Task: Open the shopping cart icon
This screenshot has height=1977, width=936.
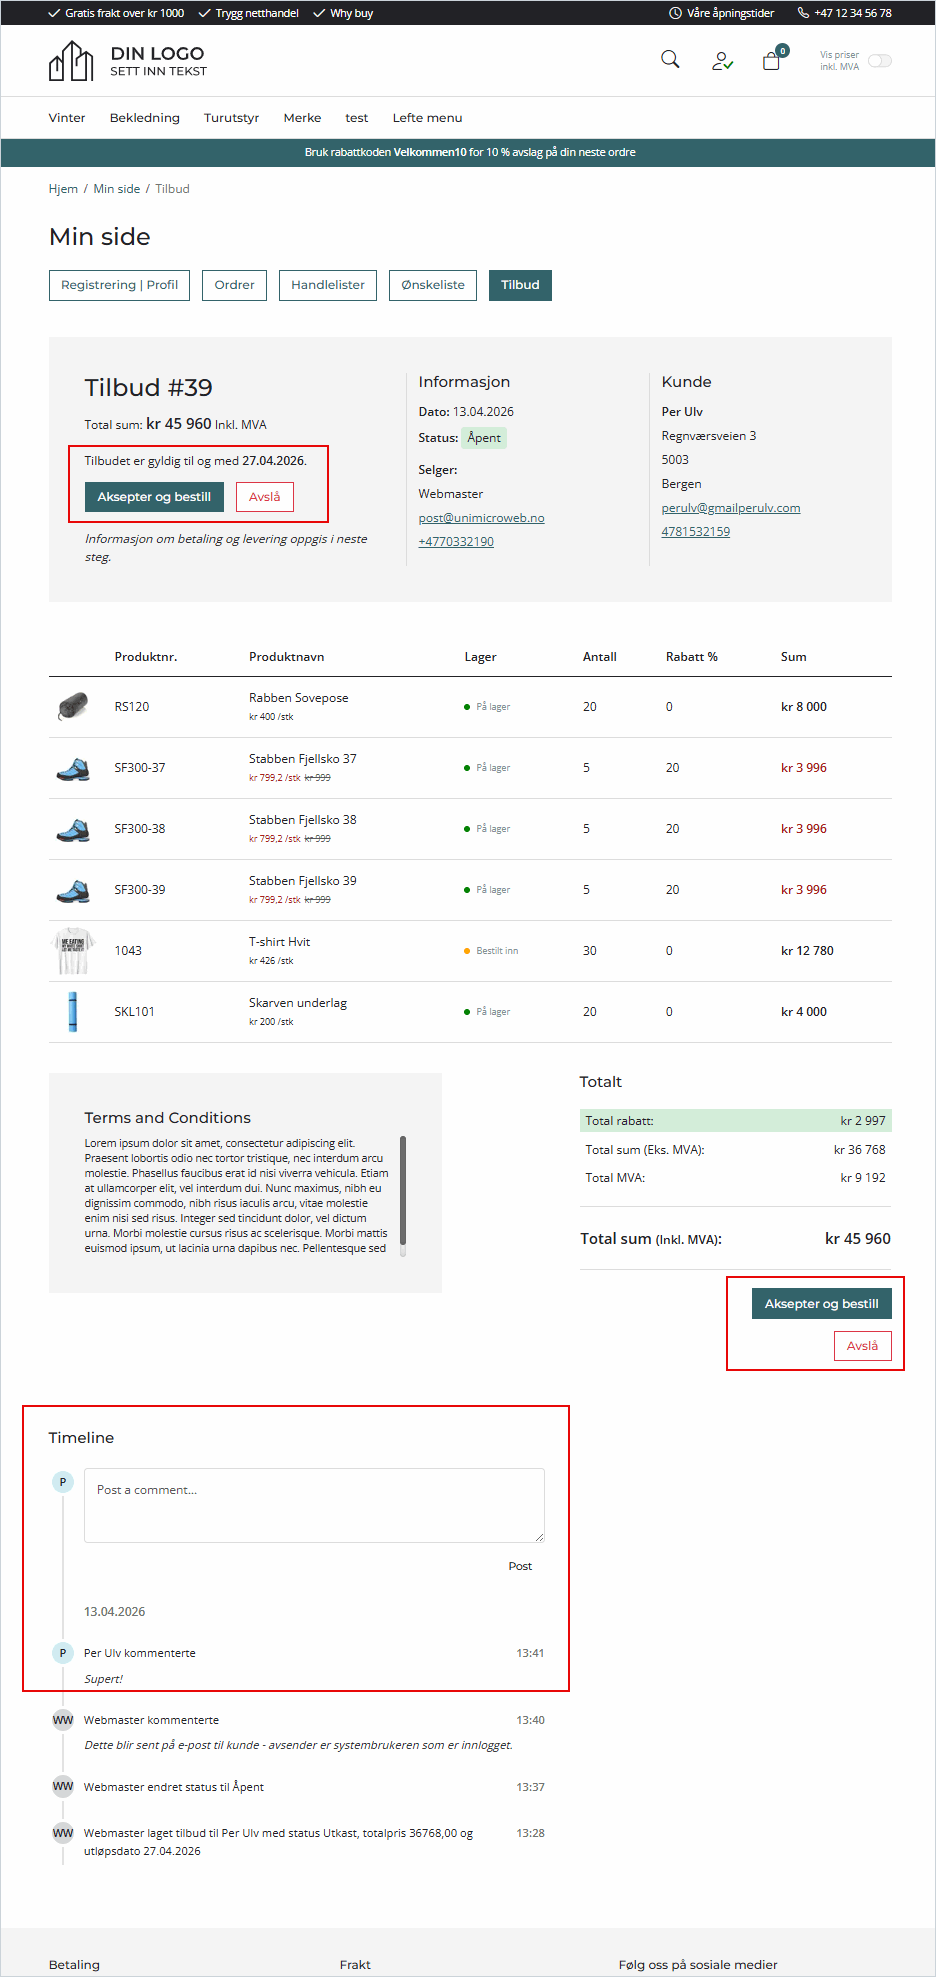Action: (771, 61)
